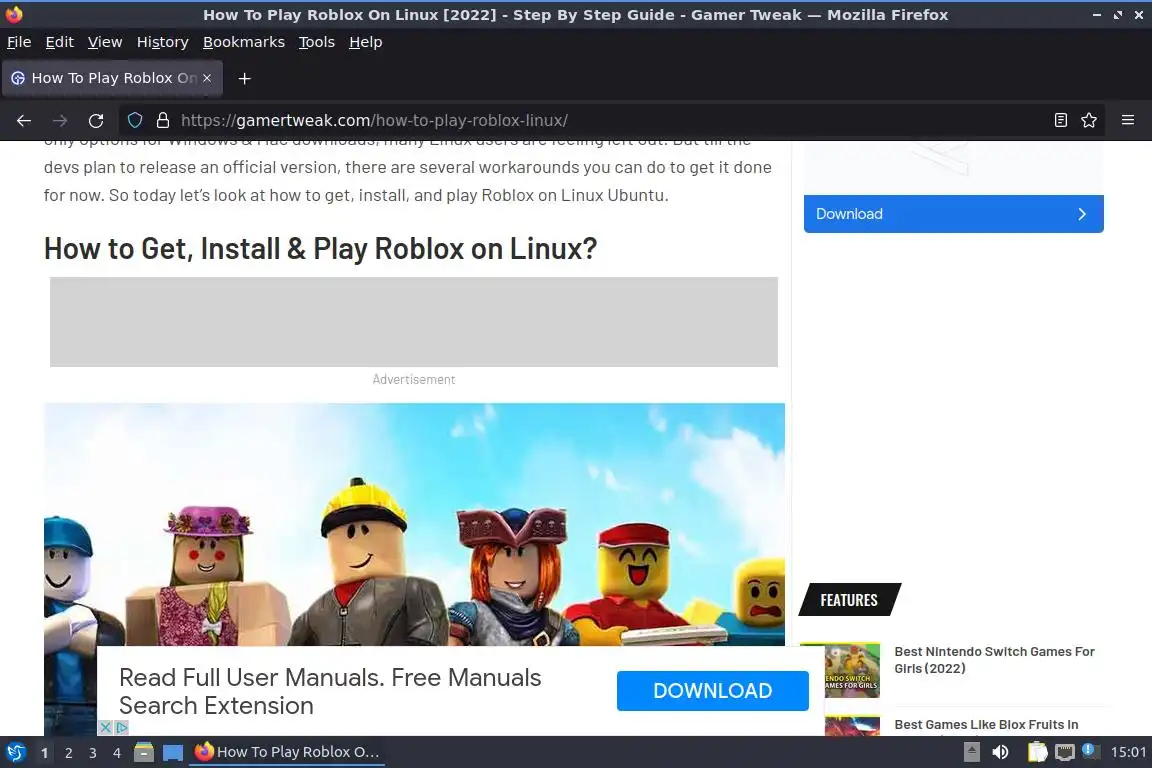Click the chevron arrow on Download ad

click(x=1081, y=214)
